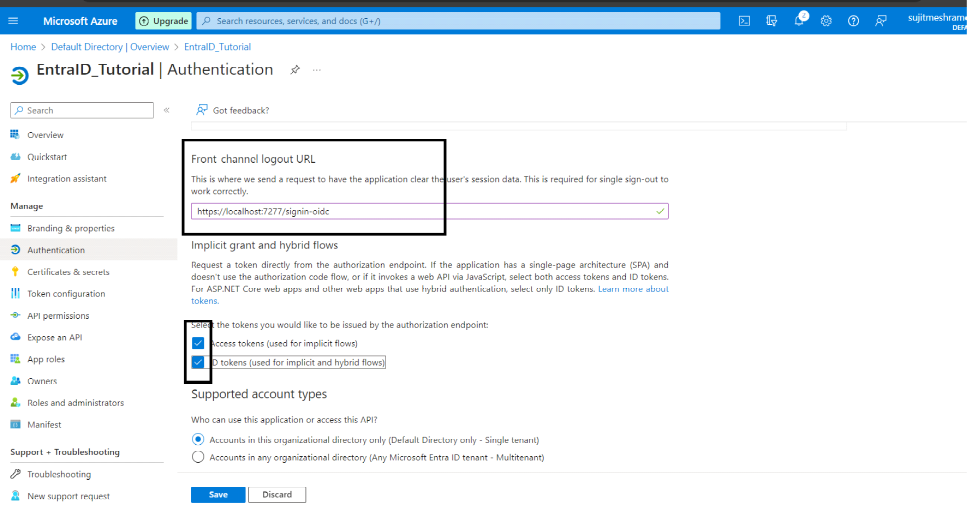967x517 pixels.
Task: Click the Discard button
Action: (277, 494)
